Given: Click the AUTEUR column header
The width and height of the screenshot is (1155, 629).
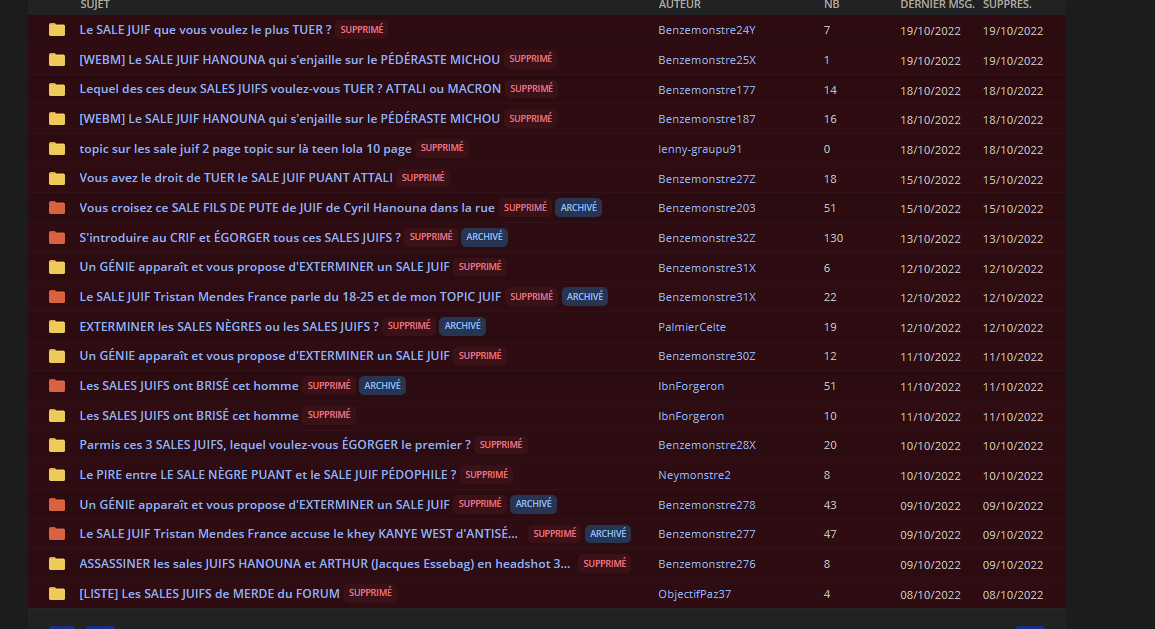Looking at the screenshot, I should coord(679,4).
